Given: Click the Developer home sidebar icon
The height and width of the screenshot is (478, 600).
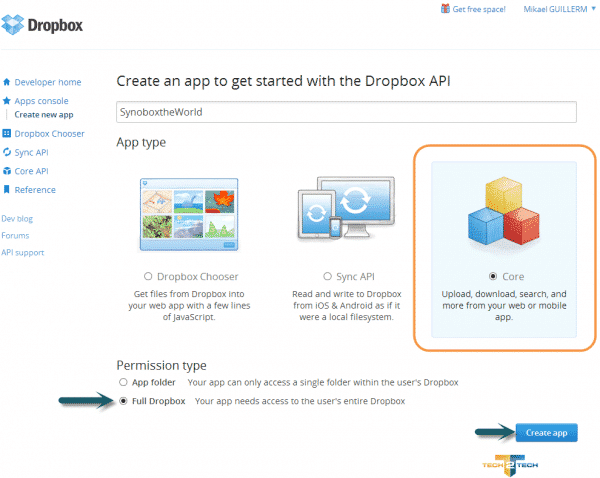Looking at the screenshot, I should tap(7, 82).
